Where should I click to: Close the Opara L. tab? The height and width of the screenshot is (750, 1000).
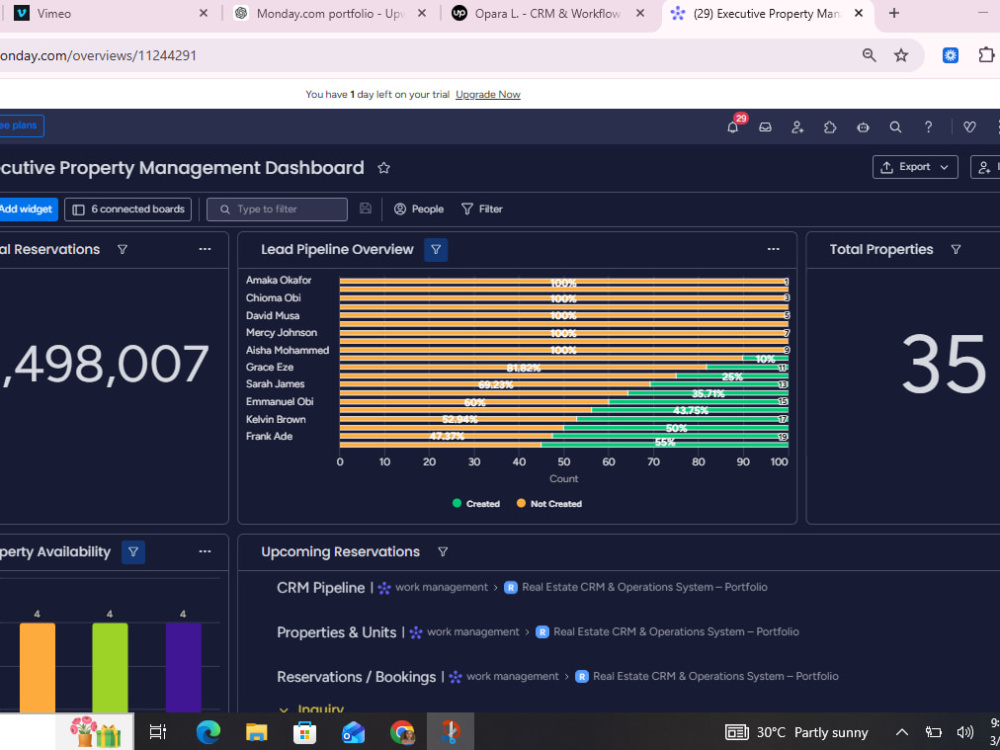click(x=640, y=13)
